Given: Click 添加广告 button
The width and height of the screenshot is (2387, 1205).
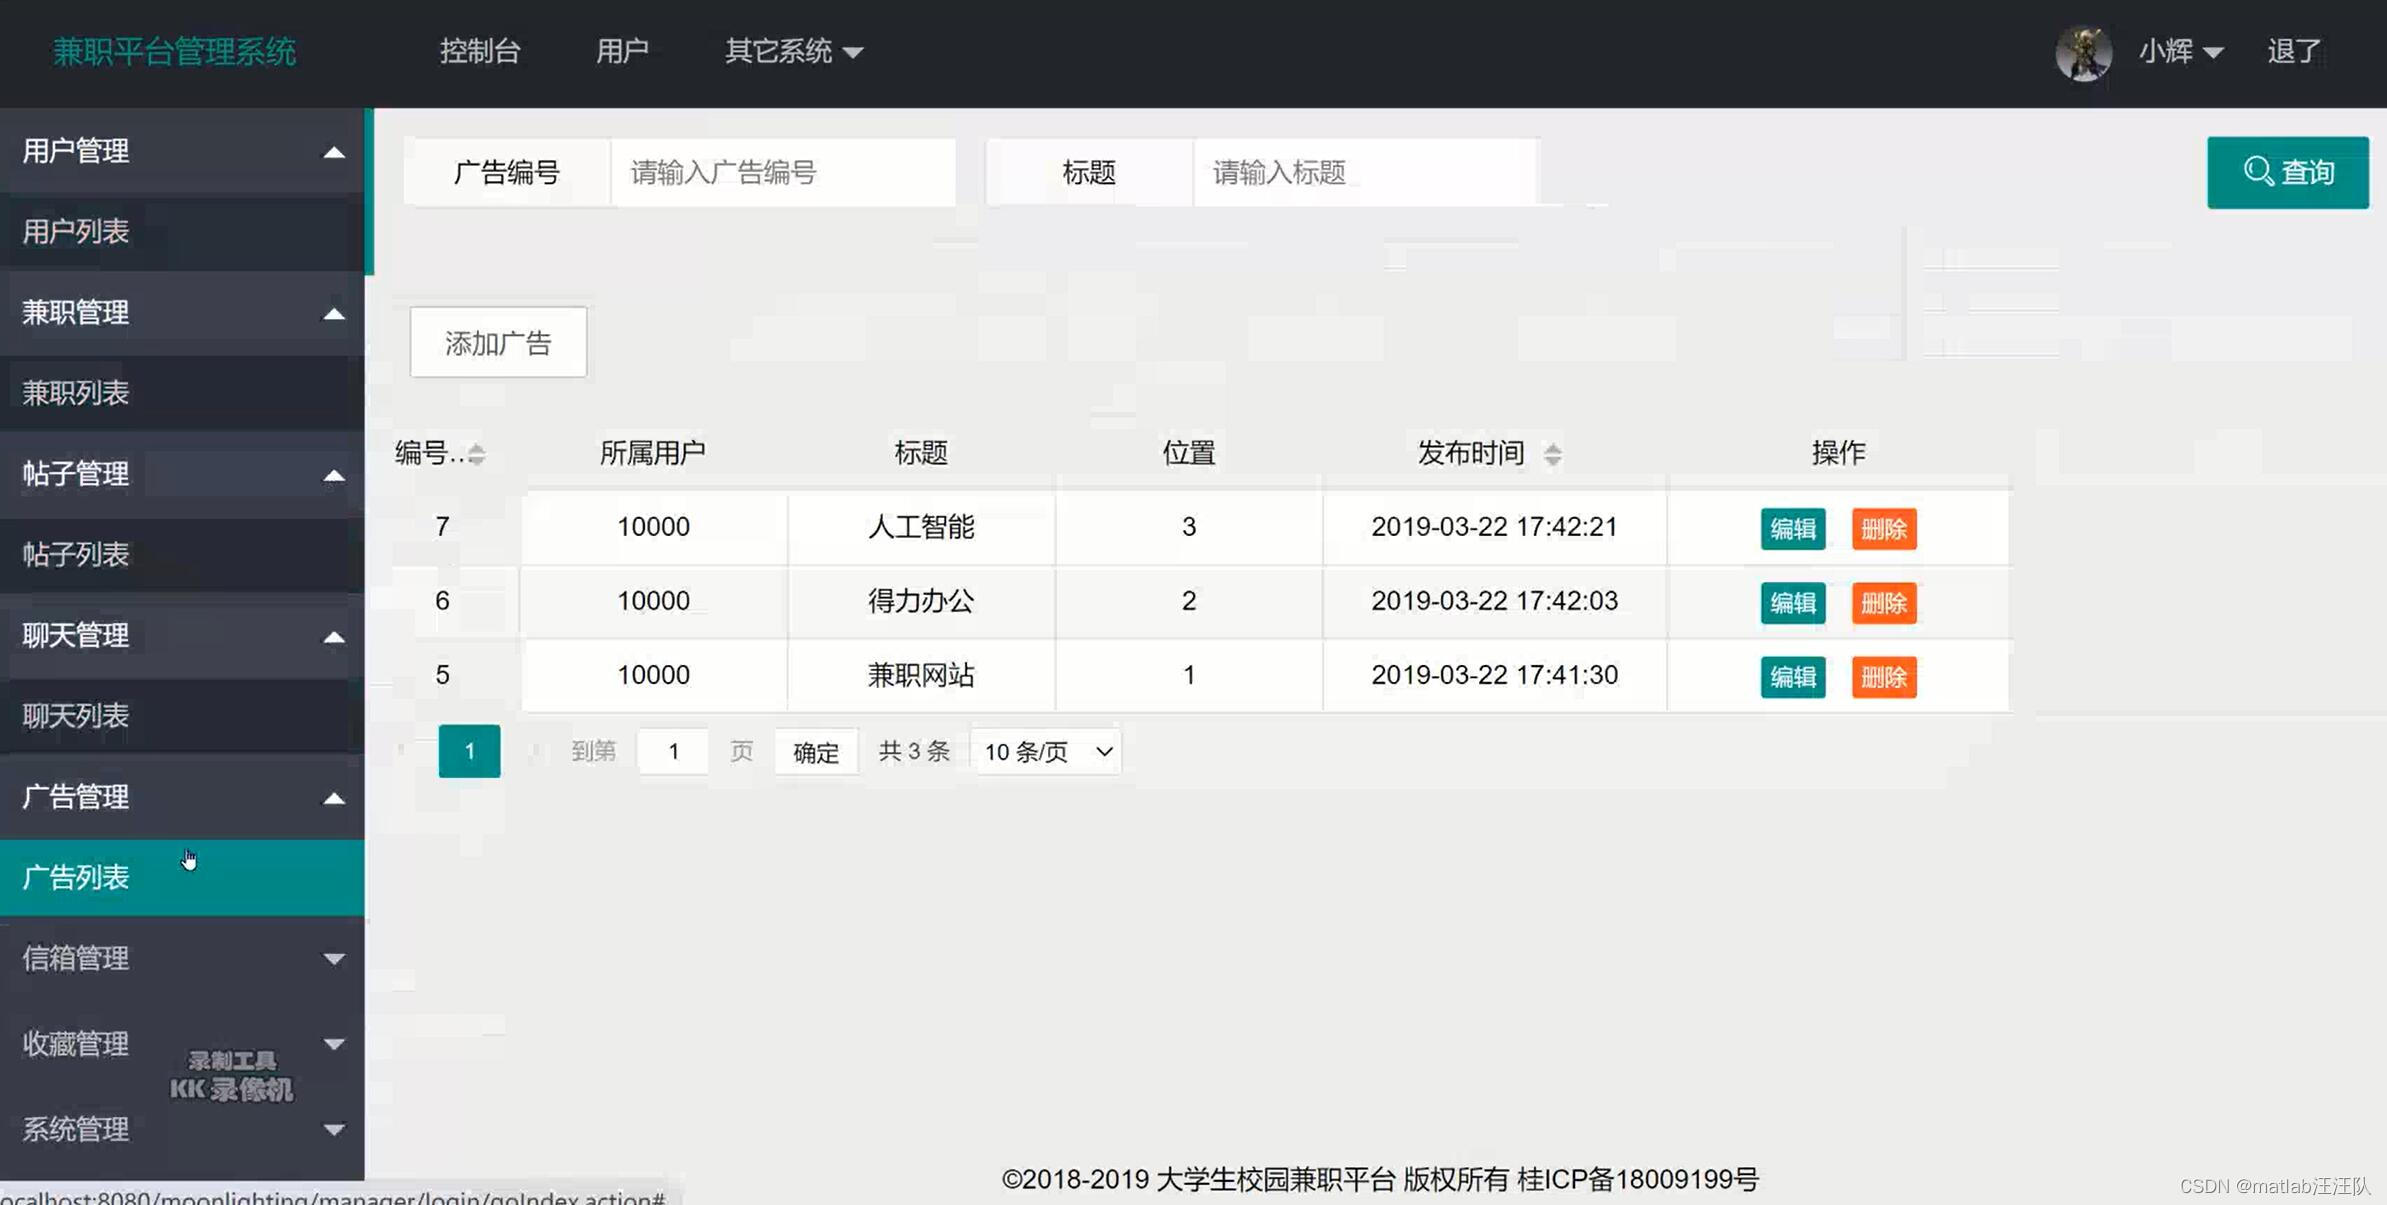Looking at the screenshot, I should 498,343.
